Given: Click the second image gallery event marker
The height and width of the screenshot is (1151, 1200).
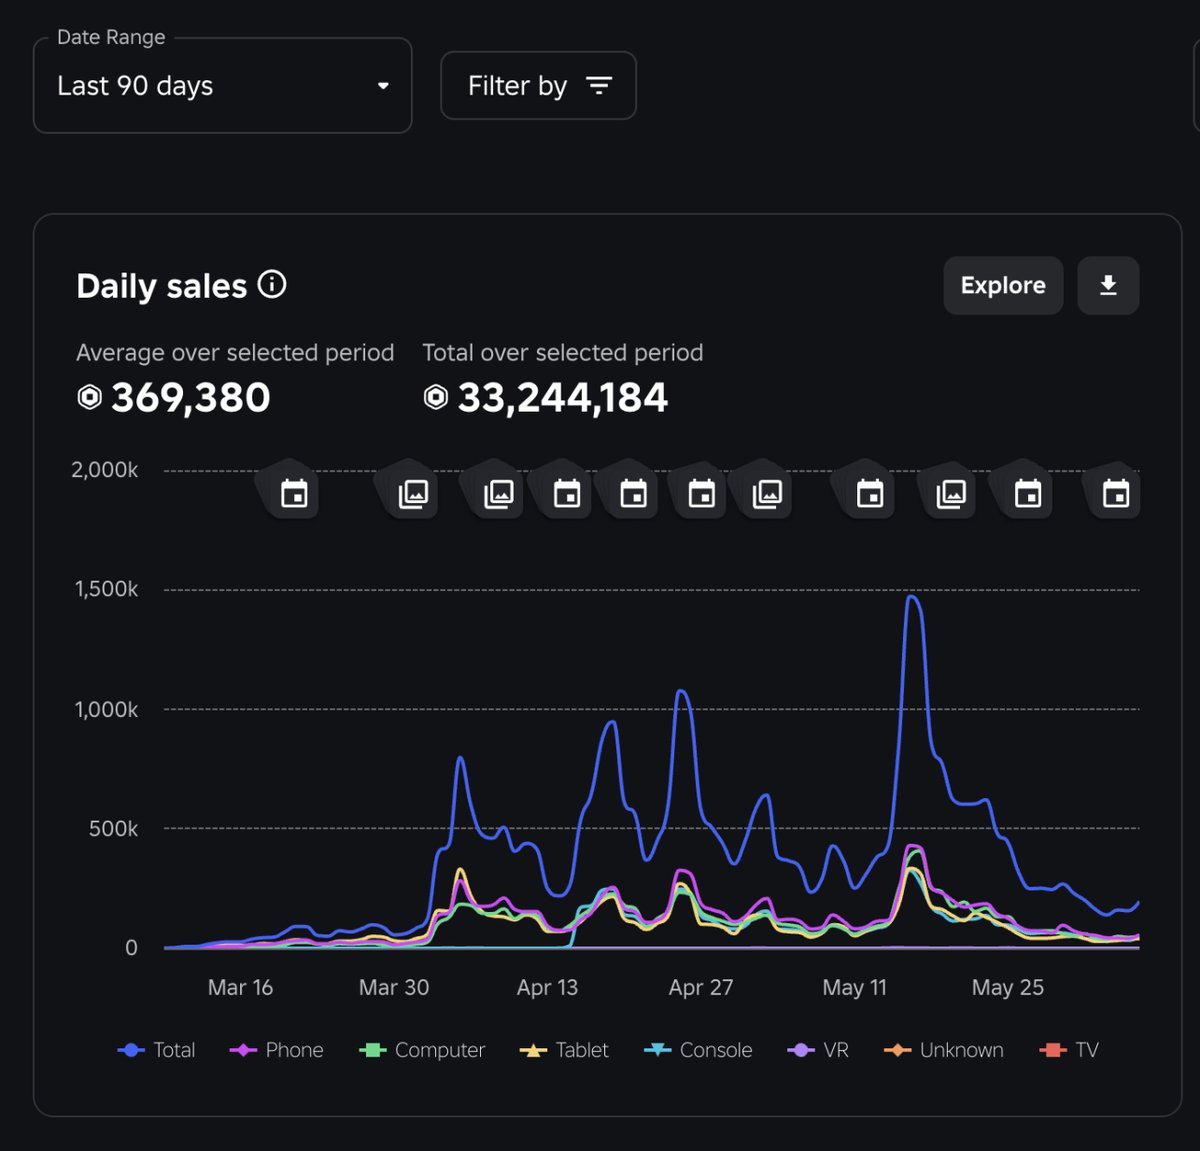Looking at the screenshot, I should [x=498, y=493].
